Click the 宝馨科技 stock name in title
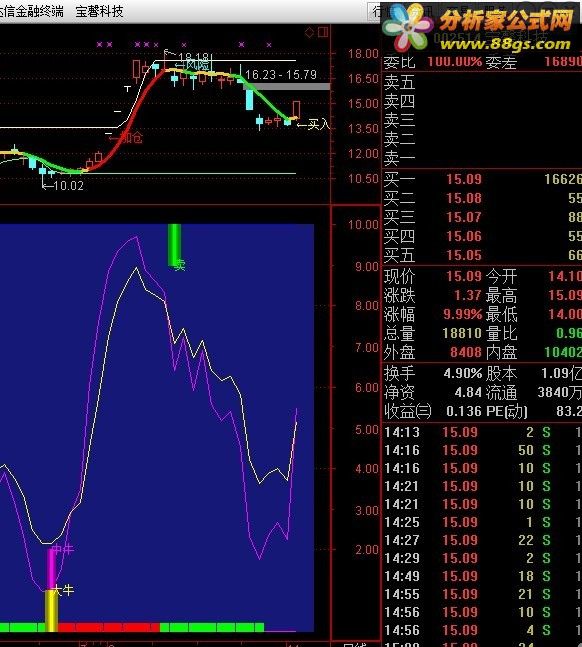Screen dimensions: 582x647 pos(99,11)
